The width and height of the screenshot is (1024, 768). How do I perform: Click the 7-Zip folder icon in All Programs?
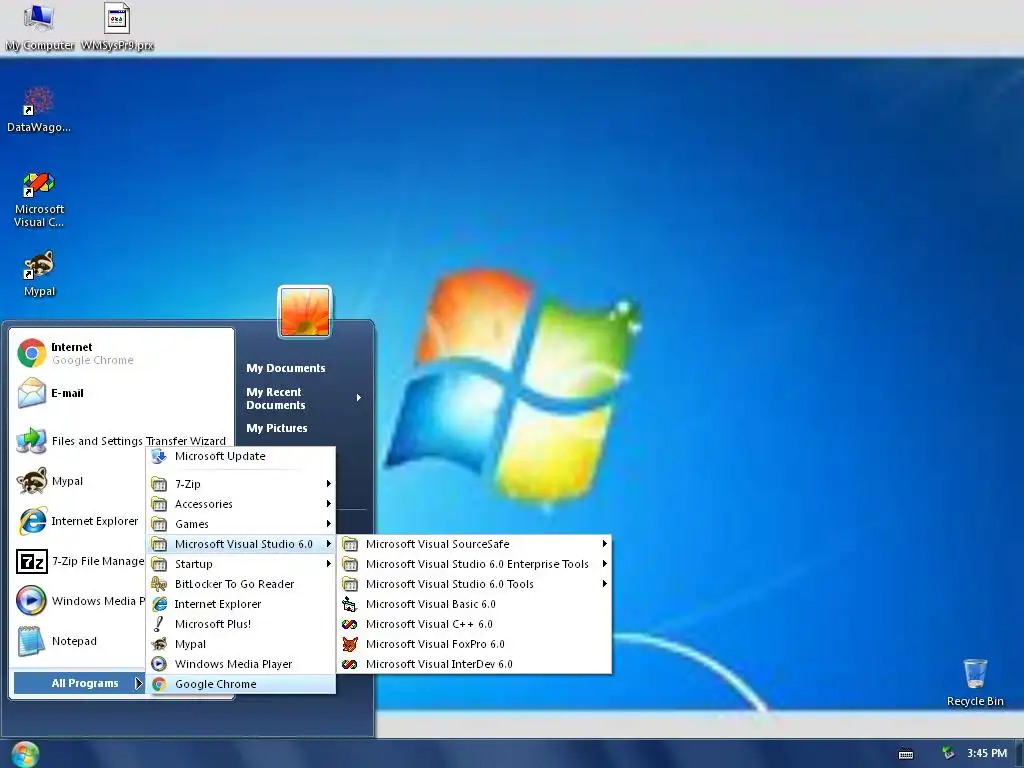[159, 484]
